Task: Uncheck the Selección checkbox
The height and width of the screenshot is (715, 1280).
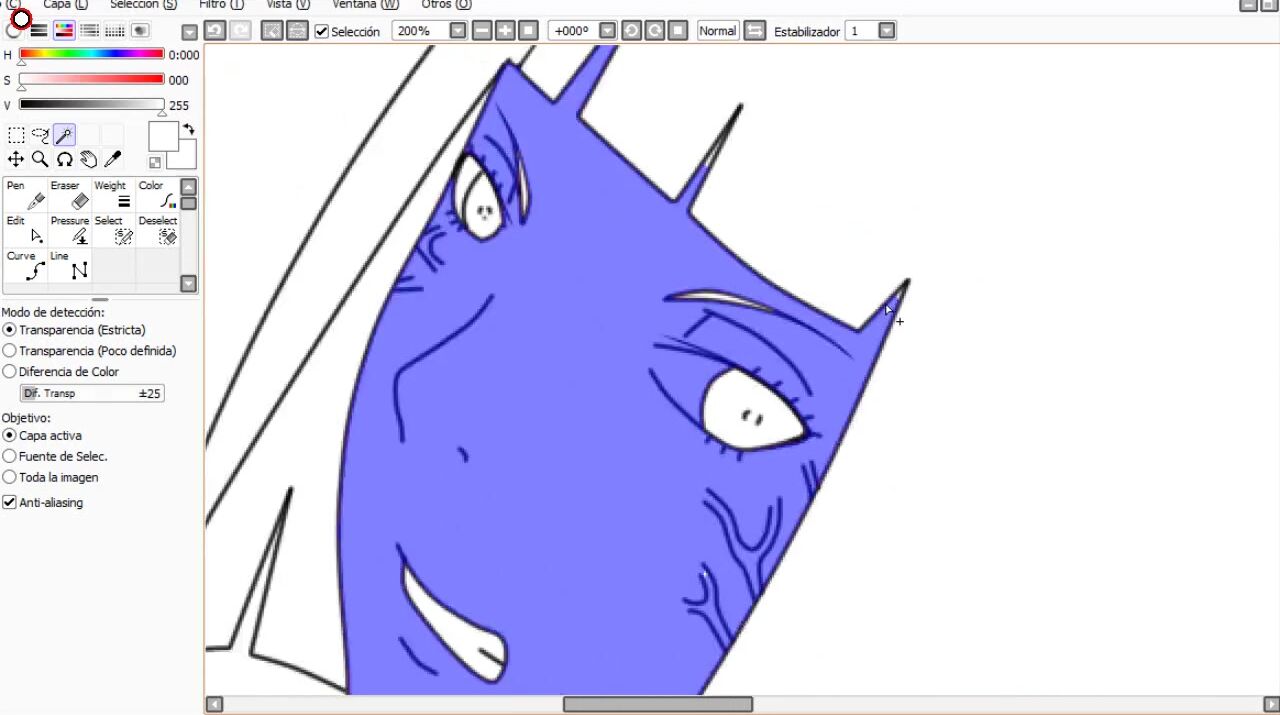Action: coord(322,32)
